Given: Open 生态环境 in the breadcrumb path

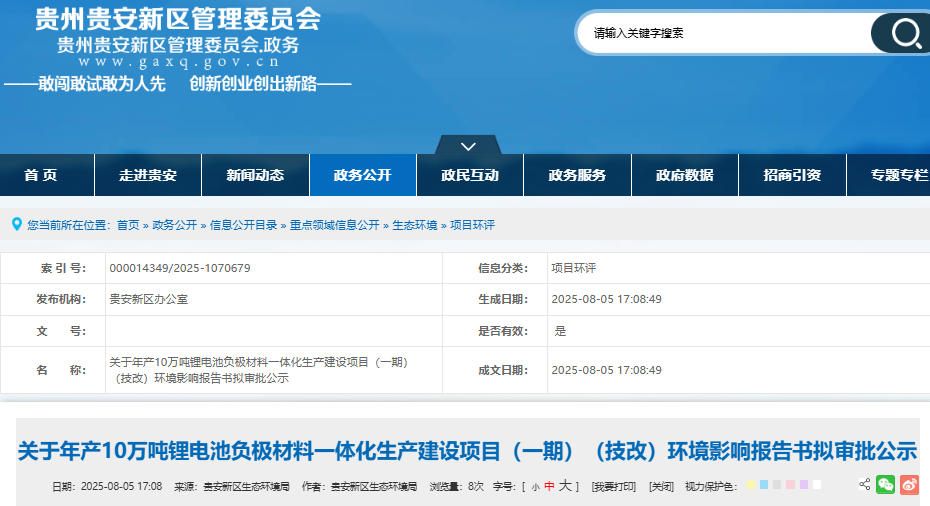Looking at the screenshot, I should (414, 225).
